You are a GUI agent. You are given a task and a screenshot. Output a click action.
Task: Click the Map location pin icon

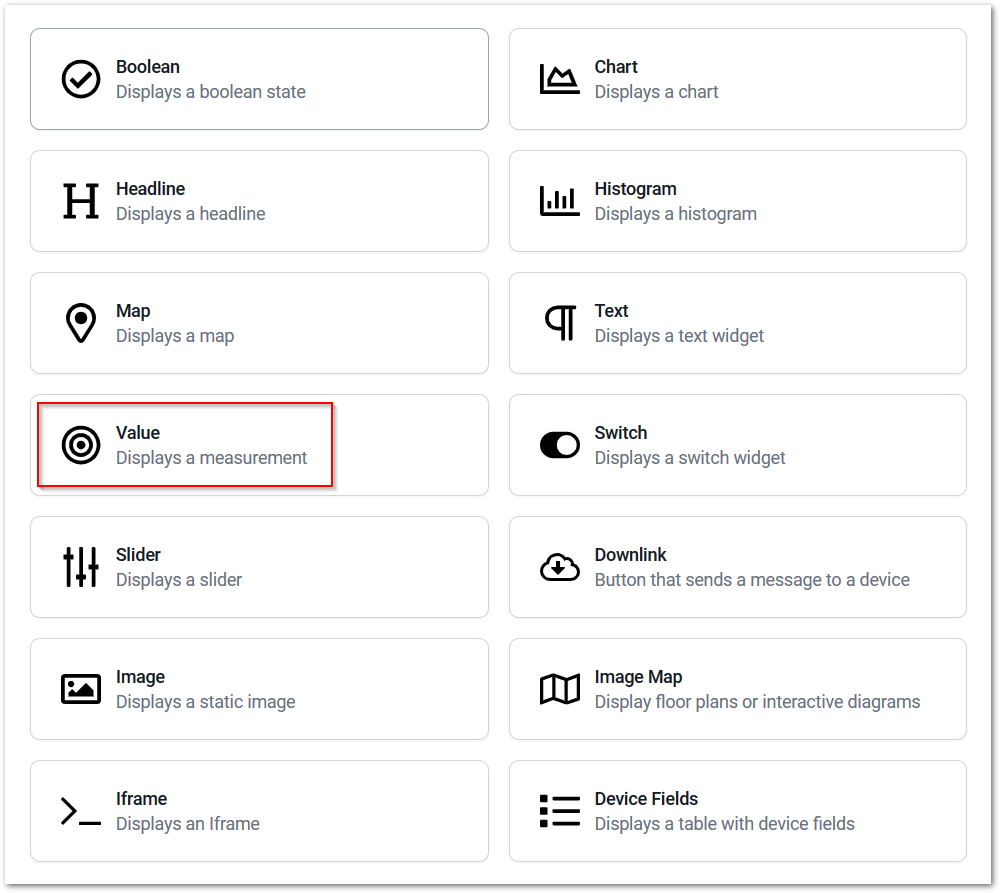(81, 323)
